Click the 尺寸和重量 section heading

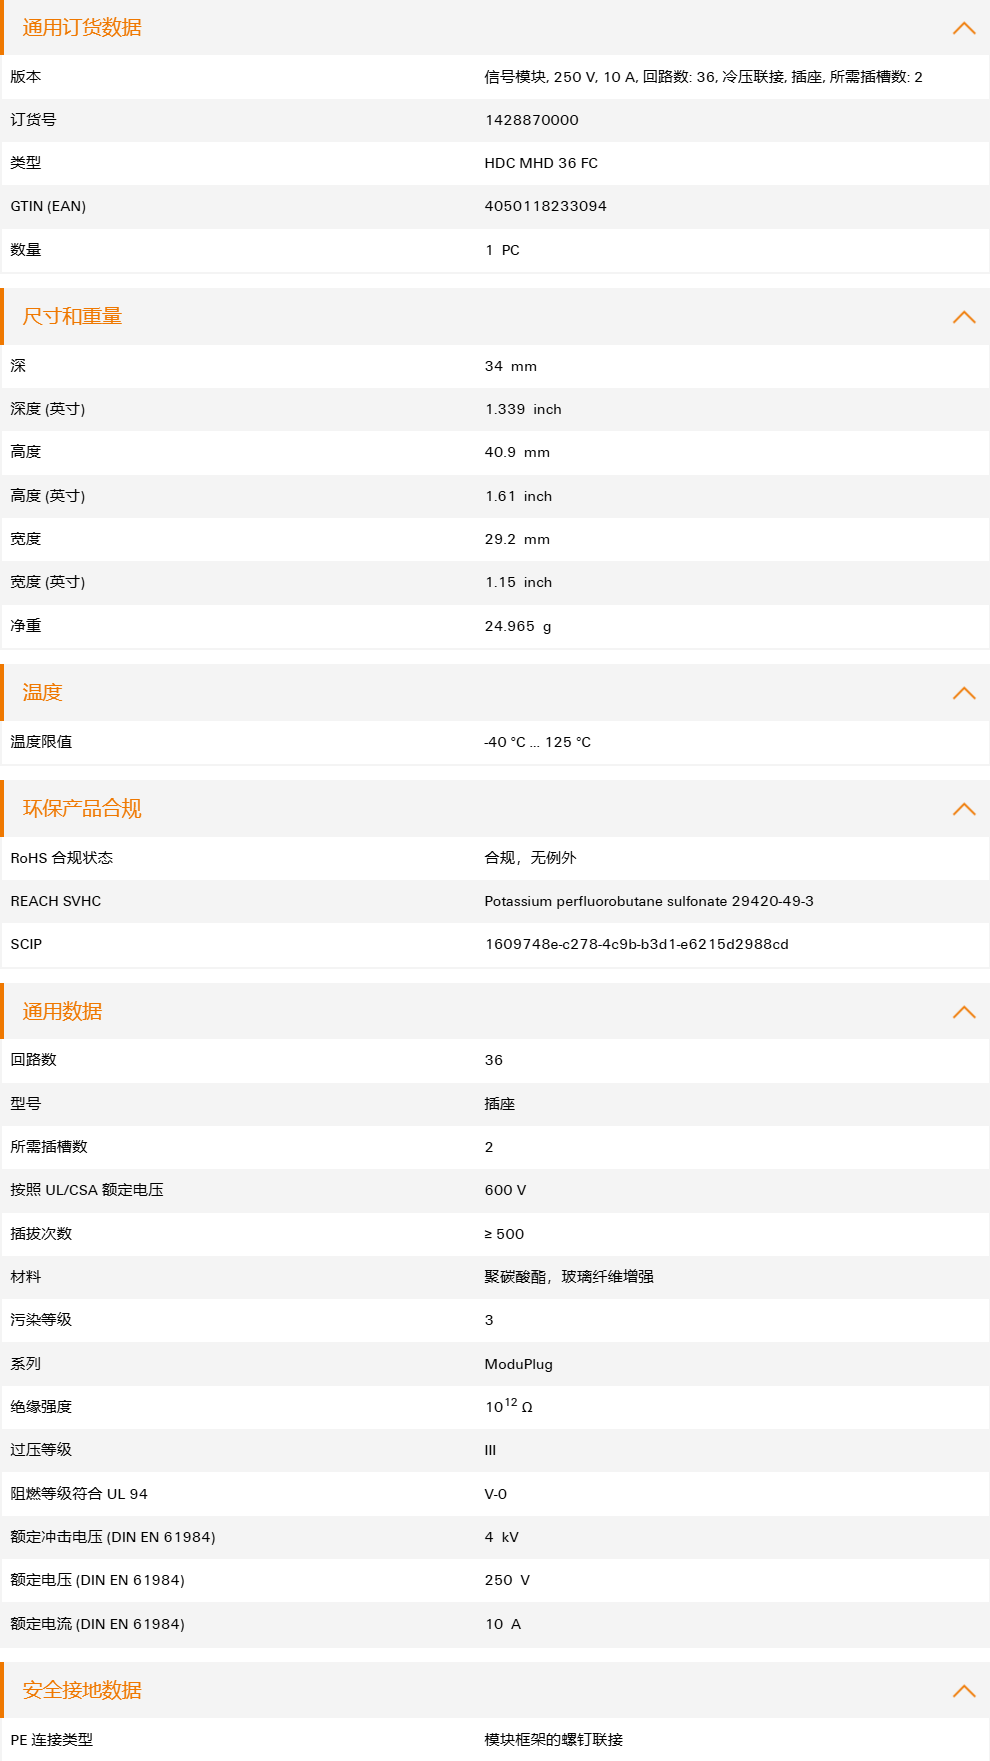tap(72, 317)
